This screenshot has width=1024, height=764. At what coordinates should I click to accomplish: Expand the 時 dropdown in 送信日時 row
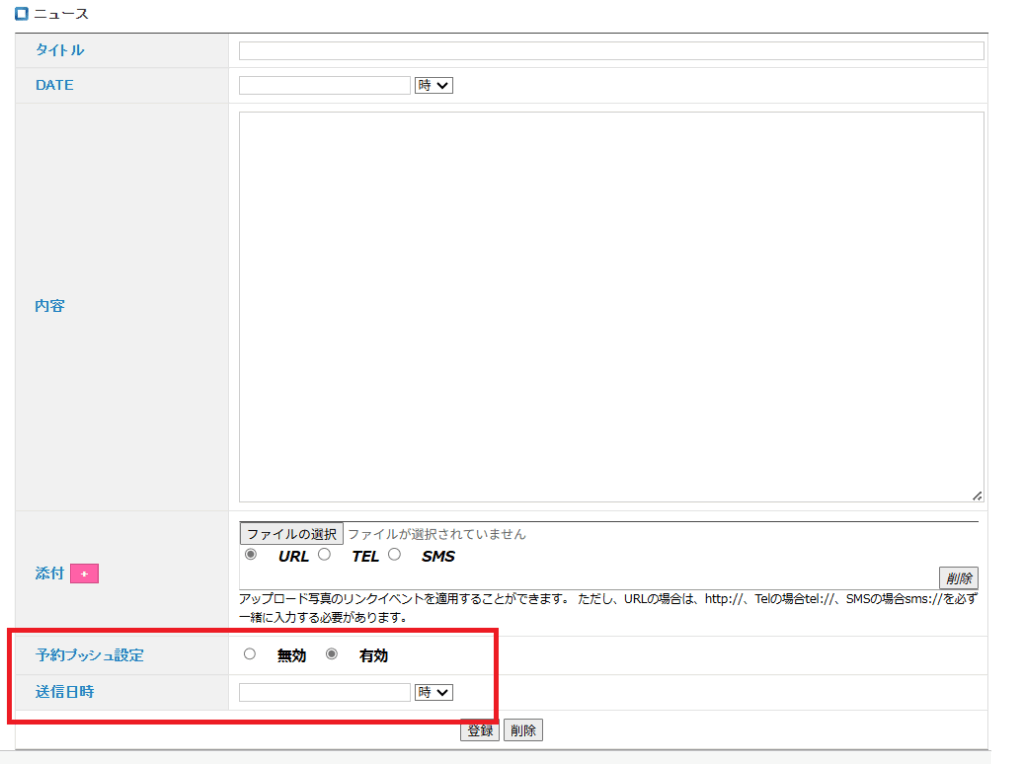[434, 692]
